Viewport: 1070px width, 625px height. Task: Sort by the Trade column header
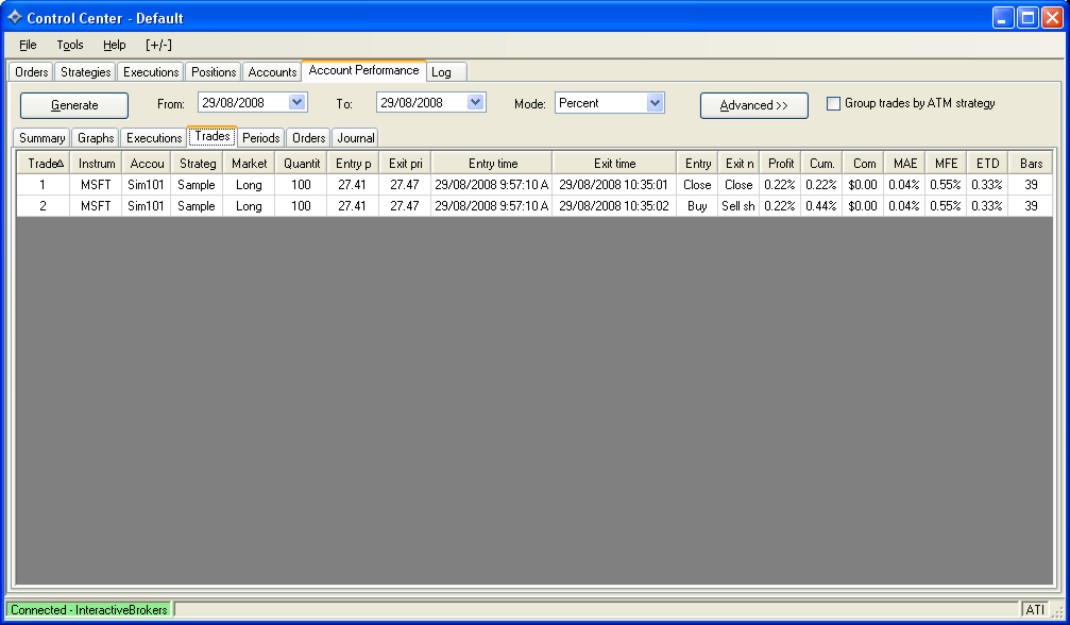click(x=44, y=164)
